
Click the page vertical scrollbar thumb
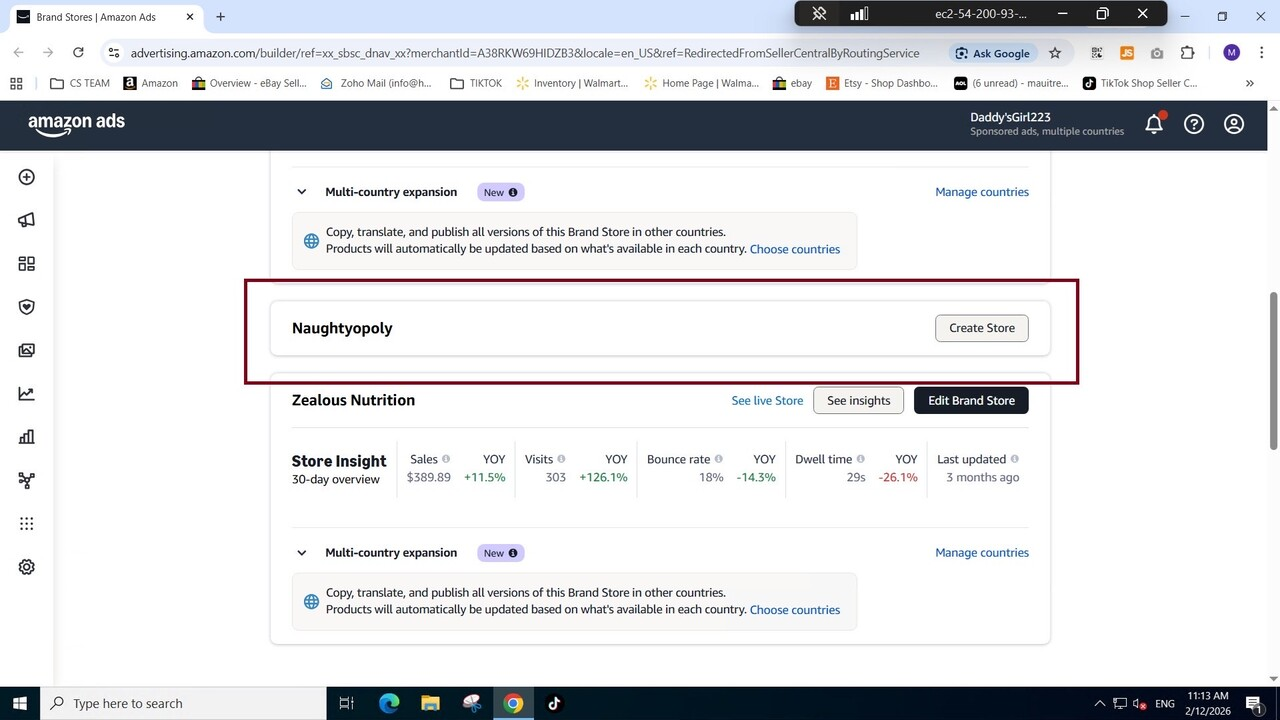coord(1273,370)
